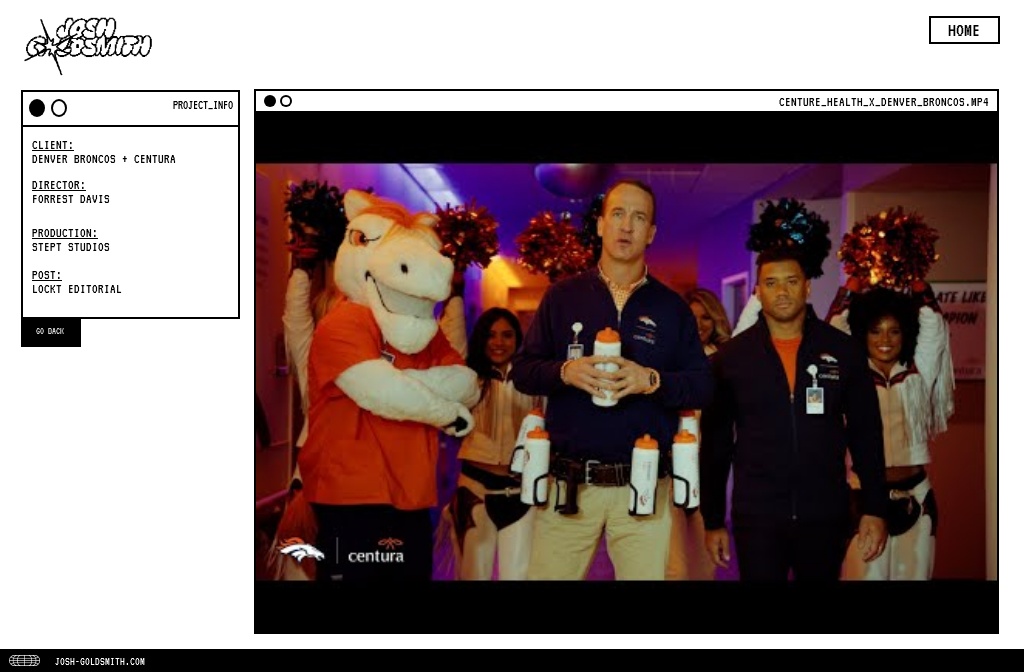The height and width of the screenshot is (672, 1024).
Task: Click the PRODUCTION: heading
Action: pos(64,233)
